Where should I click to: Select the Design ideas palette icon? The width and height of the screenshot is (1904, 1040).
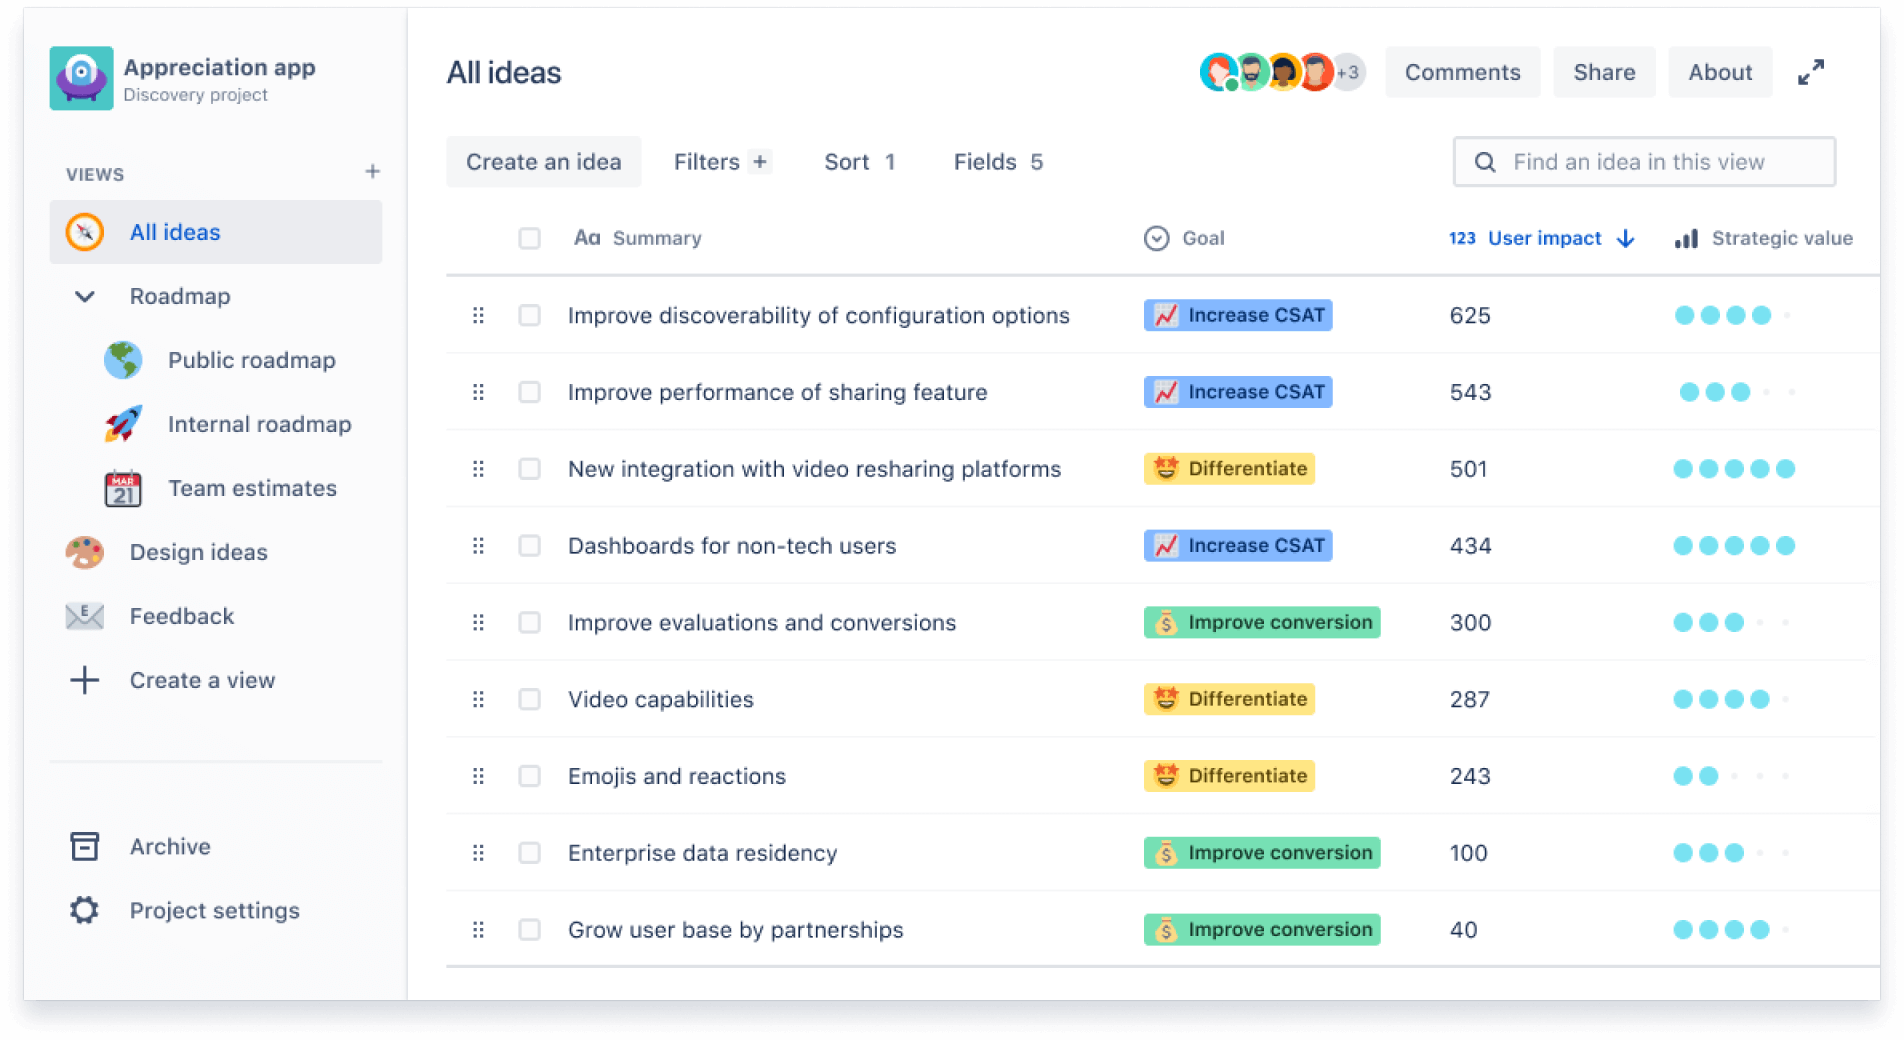(84, 552)
